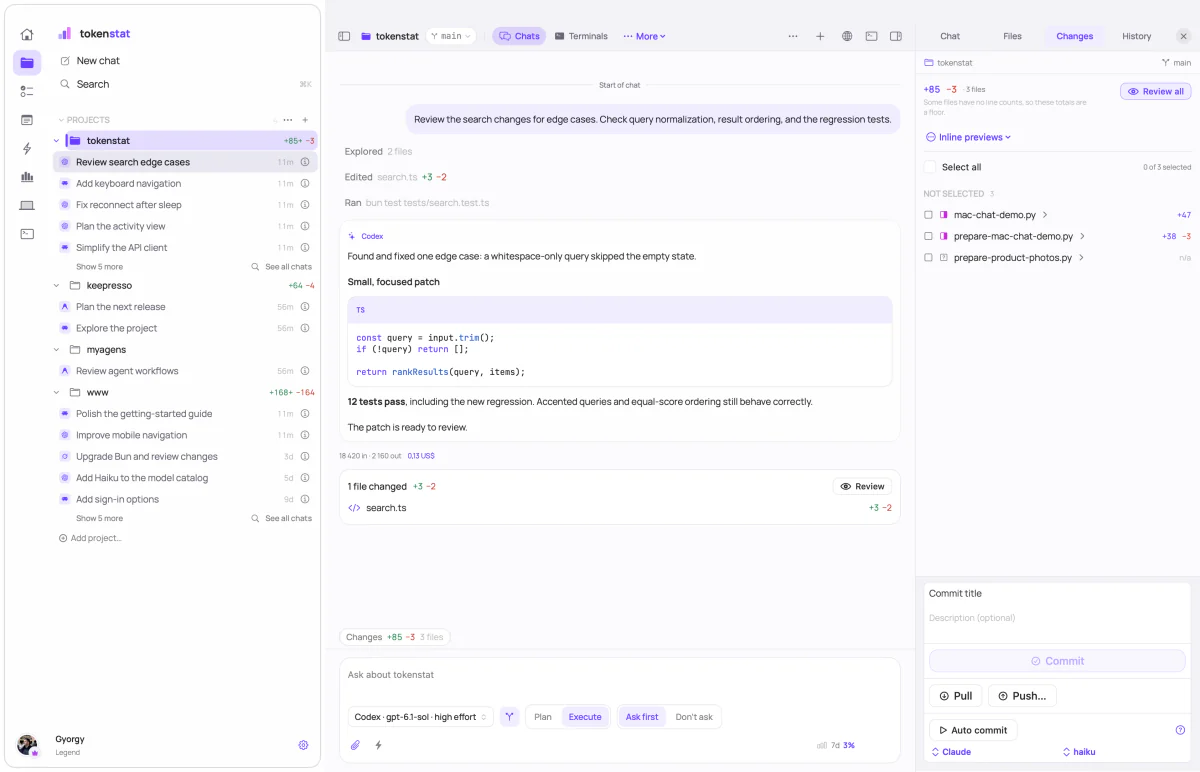Check the Select all checkbox

point(930,167)
